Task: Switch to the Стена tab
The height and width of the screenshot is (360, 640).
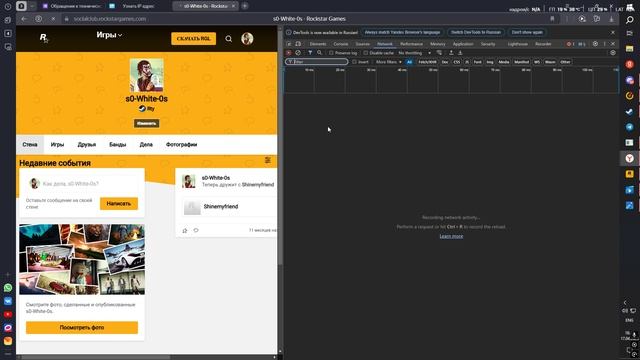Action: (30, 144)
